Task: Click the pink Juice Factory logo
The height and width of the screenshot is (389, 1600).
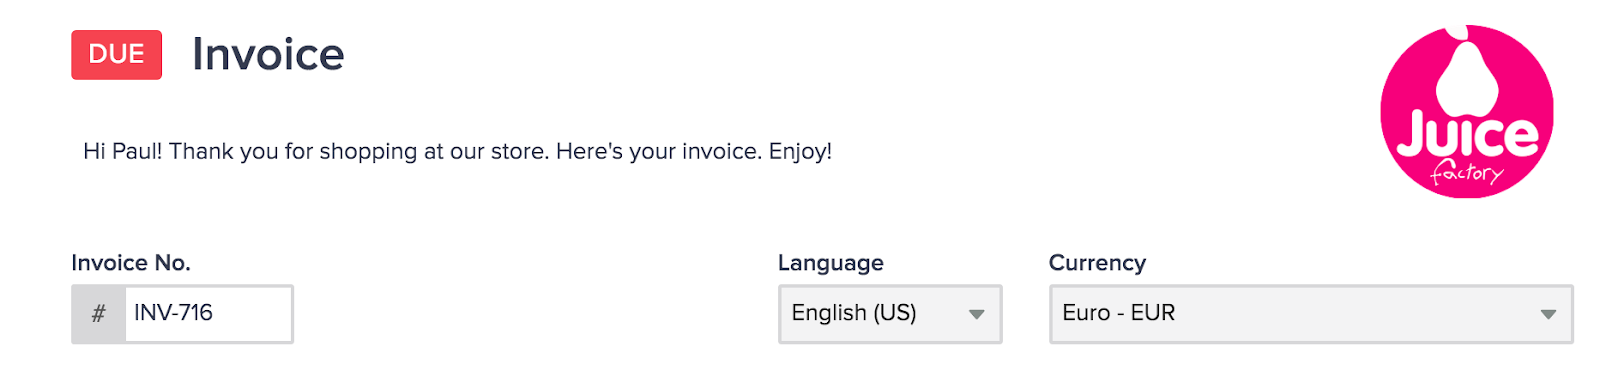Action: point(1467,111)
